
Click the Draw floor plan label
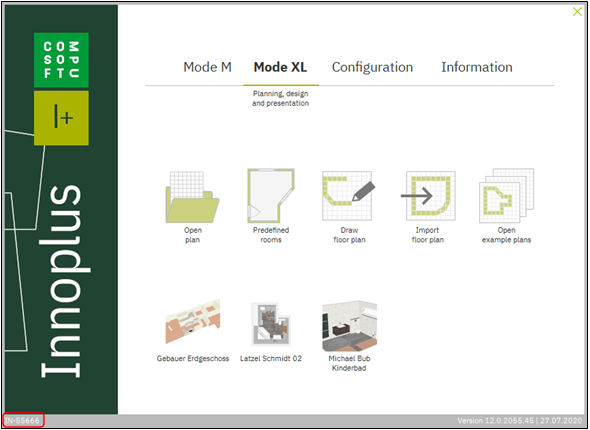pos(349,235)
